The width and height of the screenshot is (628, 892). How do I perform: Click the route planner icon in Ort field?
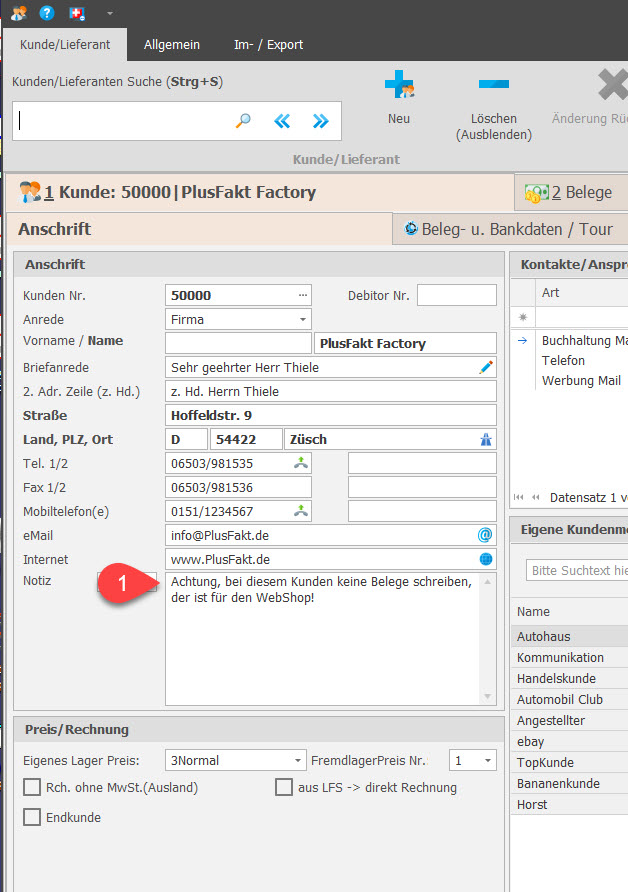pyautogui.click(x=486, y=439)
